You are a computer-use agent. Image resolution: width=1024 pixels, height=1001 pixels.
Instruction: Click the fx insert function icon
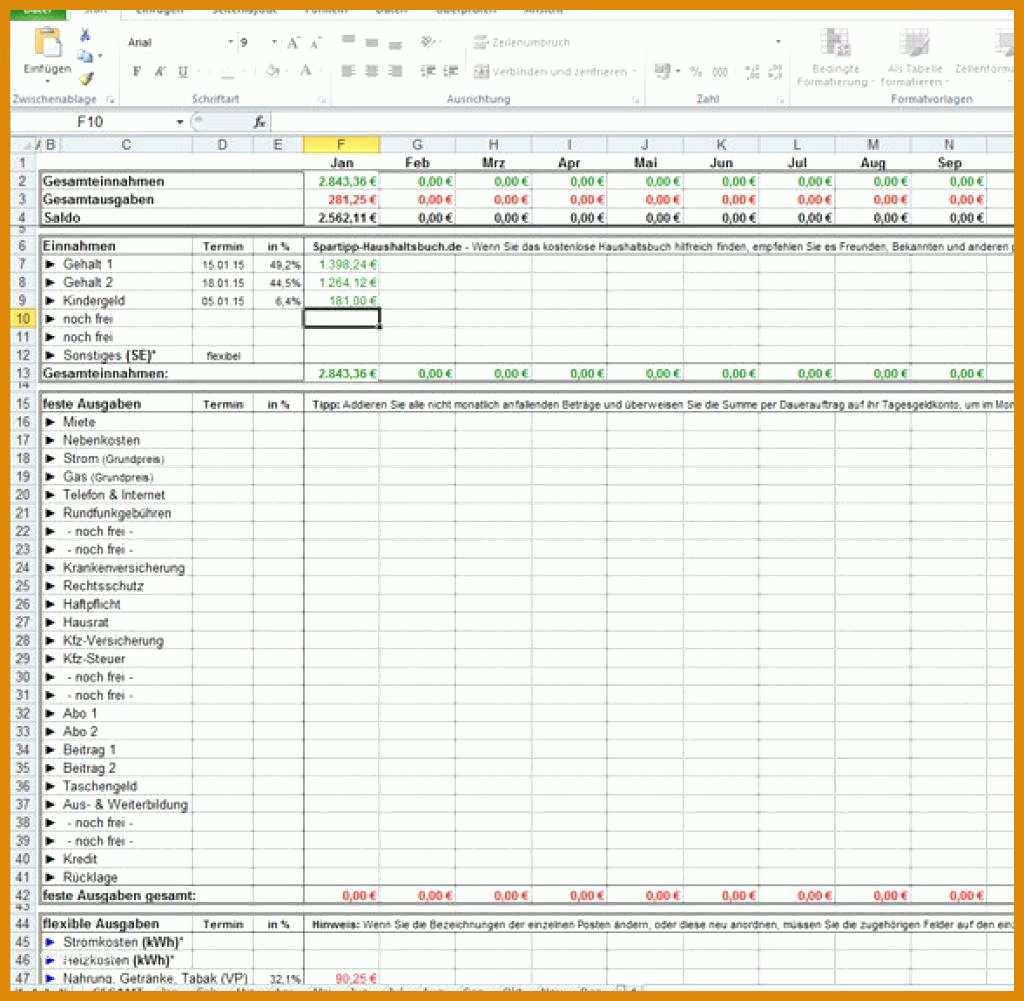pos(259,122)
